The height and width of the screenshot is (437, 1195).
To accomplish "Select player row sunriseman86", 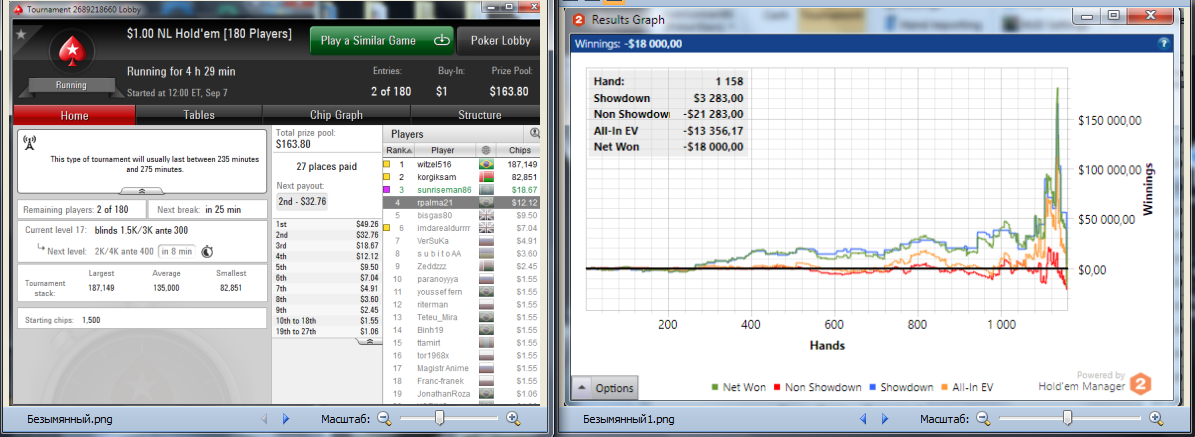I will pyautogui.click(x=461, y=189).
